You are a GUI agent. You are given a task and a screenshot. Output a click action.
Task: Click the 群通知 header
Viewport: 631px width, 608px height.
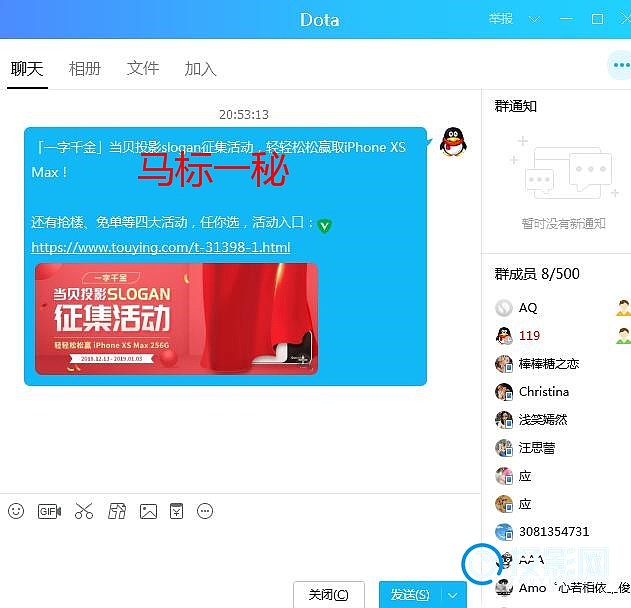click(516, 106)
